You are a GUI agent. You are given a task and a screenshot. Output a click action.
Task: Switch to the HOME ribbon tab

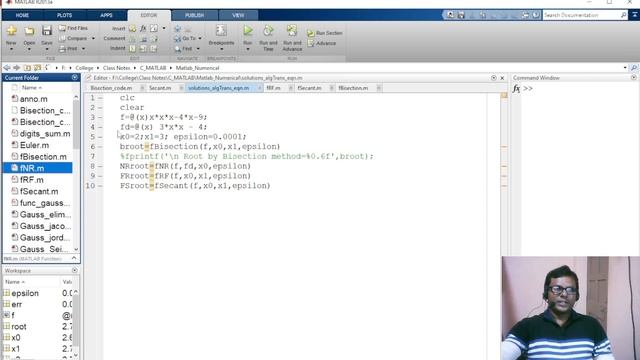(x=22, y=15)
